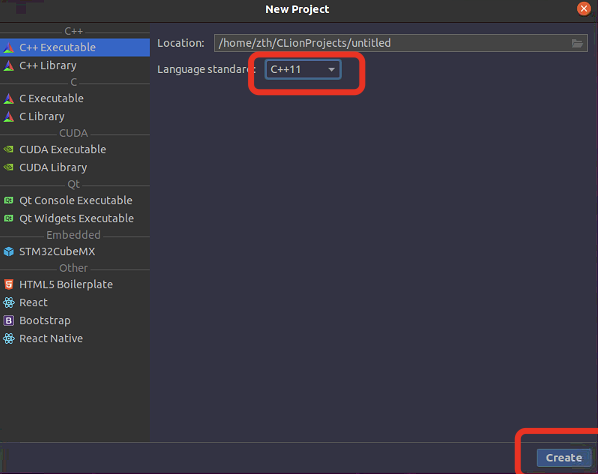
Task: Select C++ Library project type
Action: tap(75, 66)
